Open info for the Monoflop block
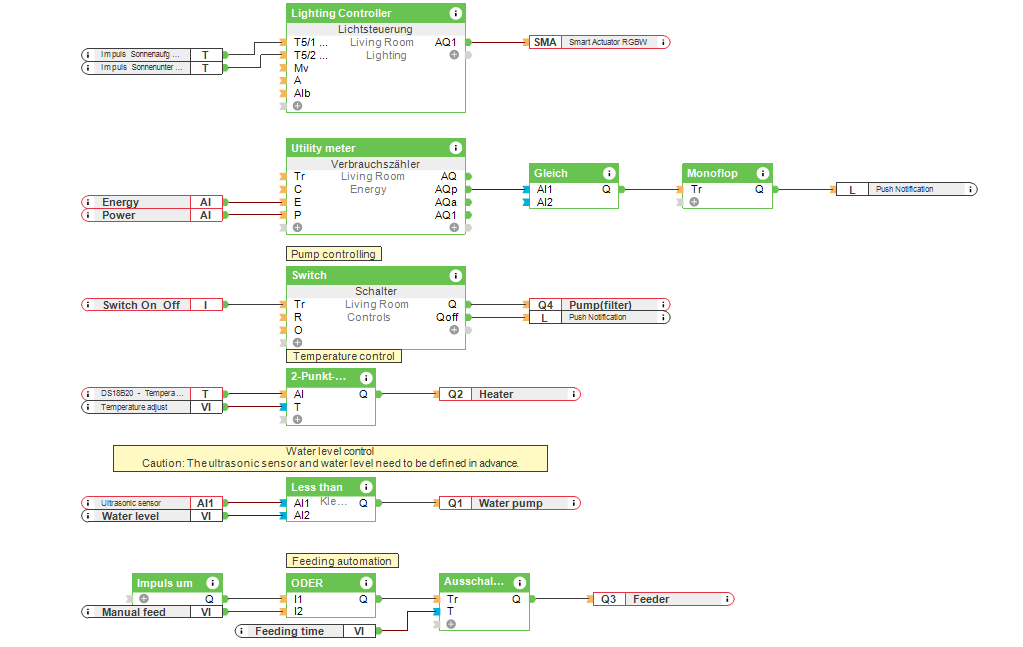The image size is (1023, 647). [762, 172]
